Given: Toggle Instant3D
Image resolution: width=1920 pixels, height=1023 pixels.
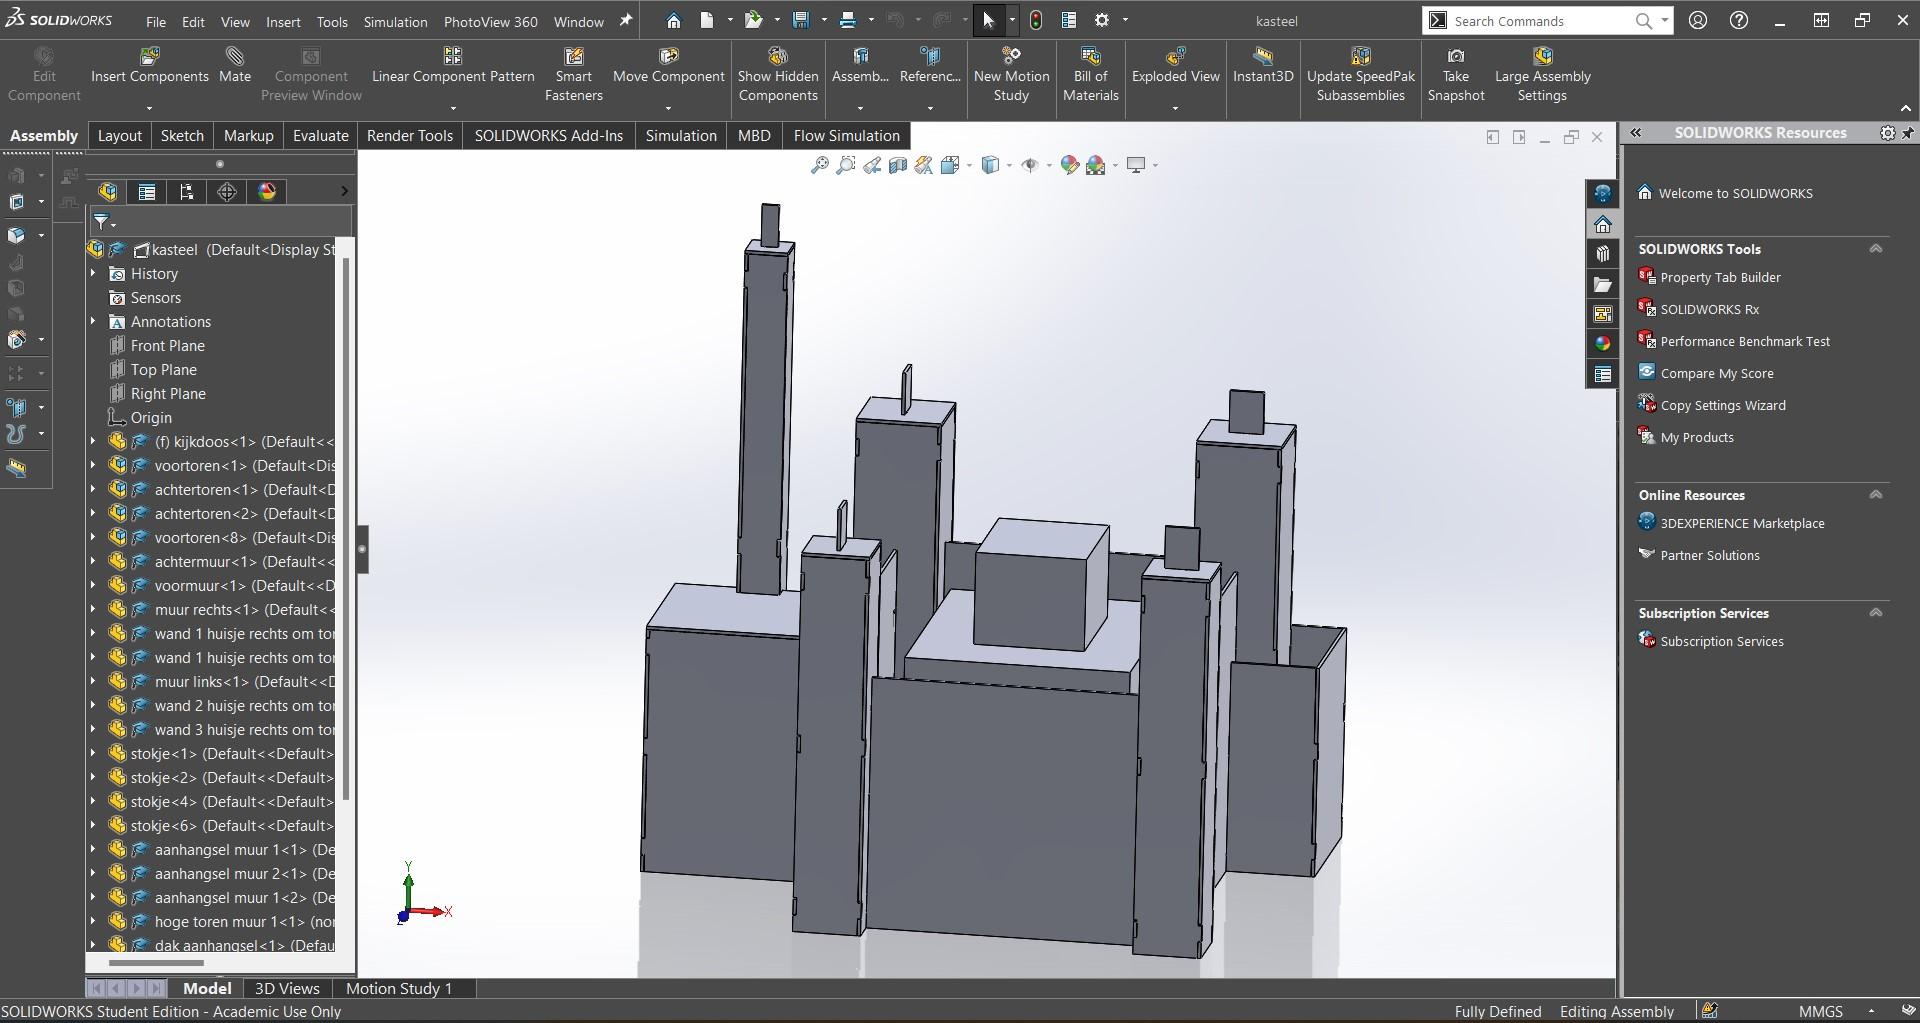Looking at the screenshot, I should 1263,66.
